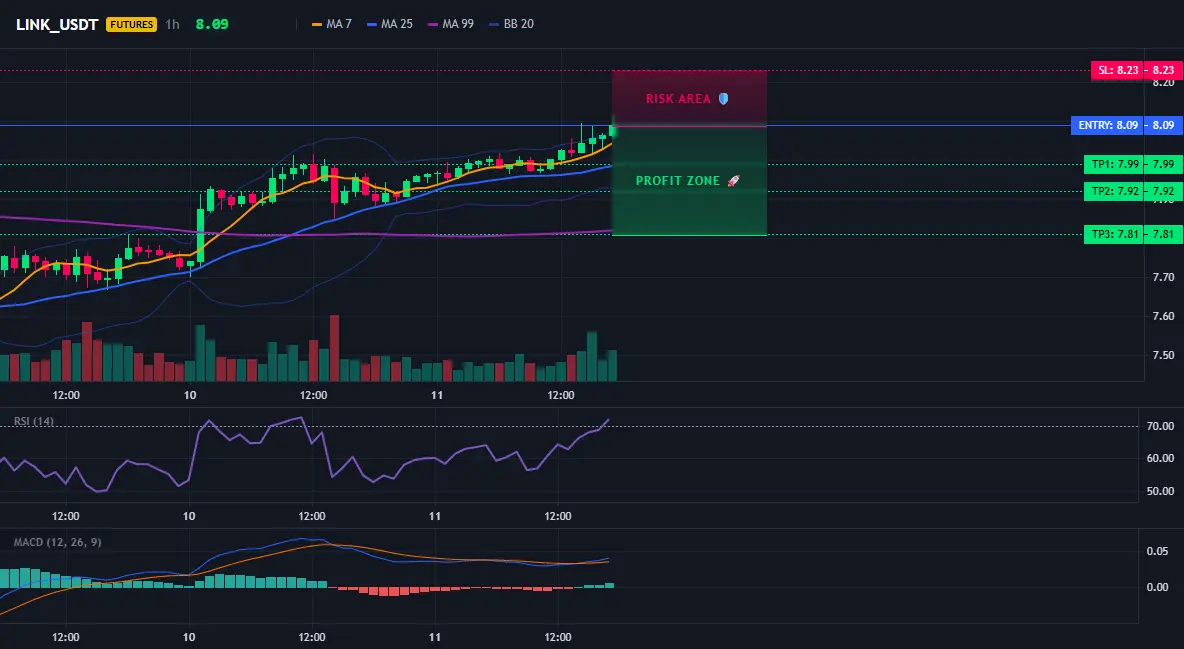Click the rocket icon in PROFIT ZONE
The image size is (1184, 649).
733,181
